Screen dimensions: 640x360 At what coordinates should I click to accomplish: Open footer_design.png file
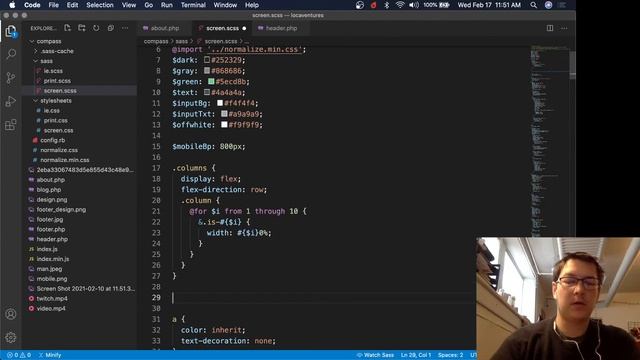tap(61, 209)
